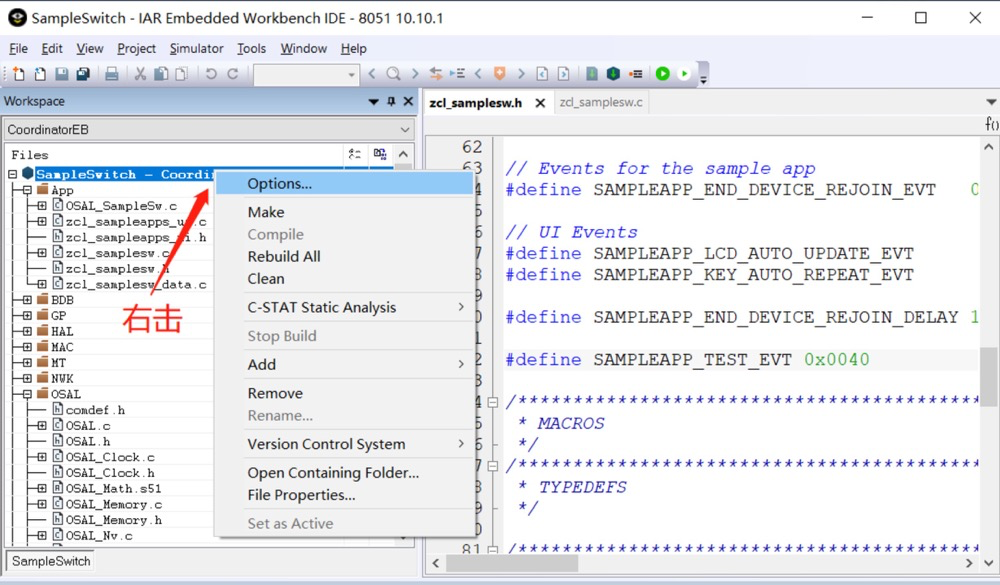Image resolution: width=1000 pixels, height=585 pixels.
Task: Open Workspace panel position dropdown arrow
Action: click(373, 101)
